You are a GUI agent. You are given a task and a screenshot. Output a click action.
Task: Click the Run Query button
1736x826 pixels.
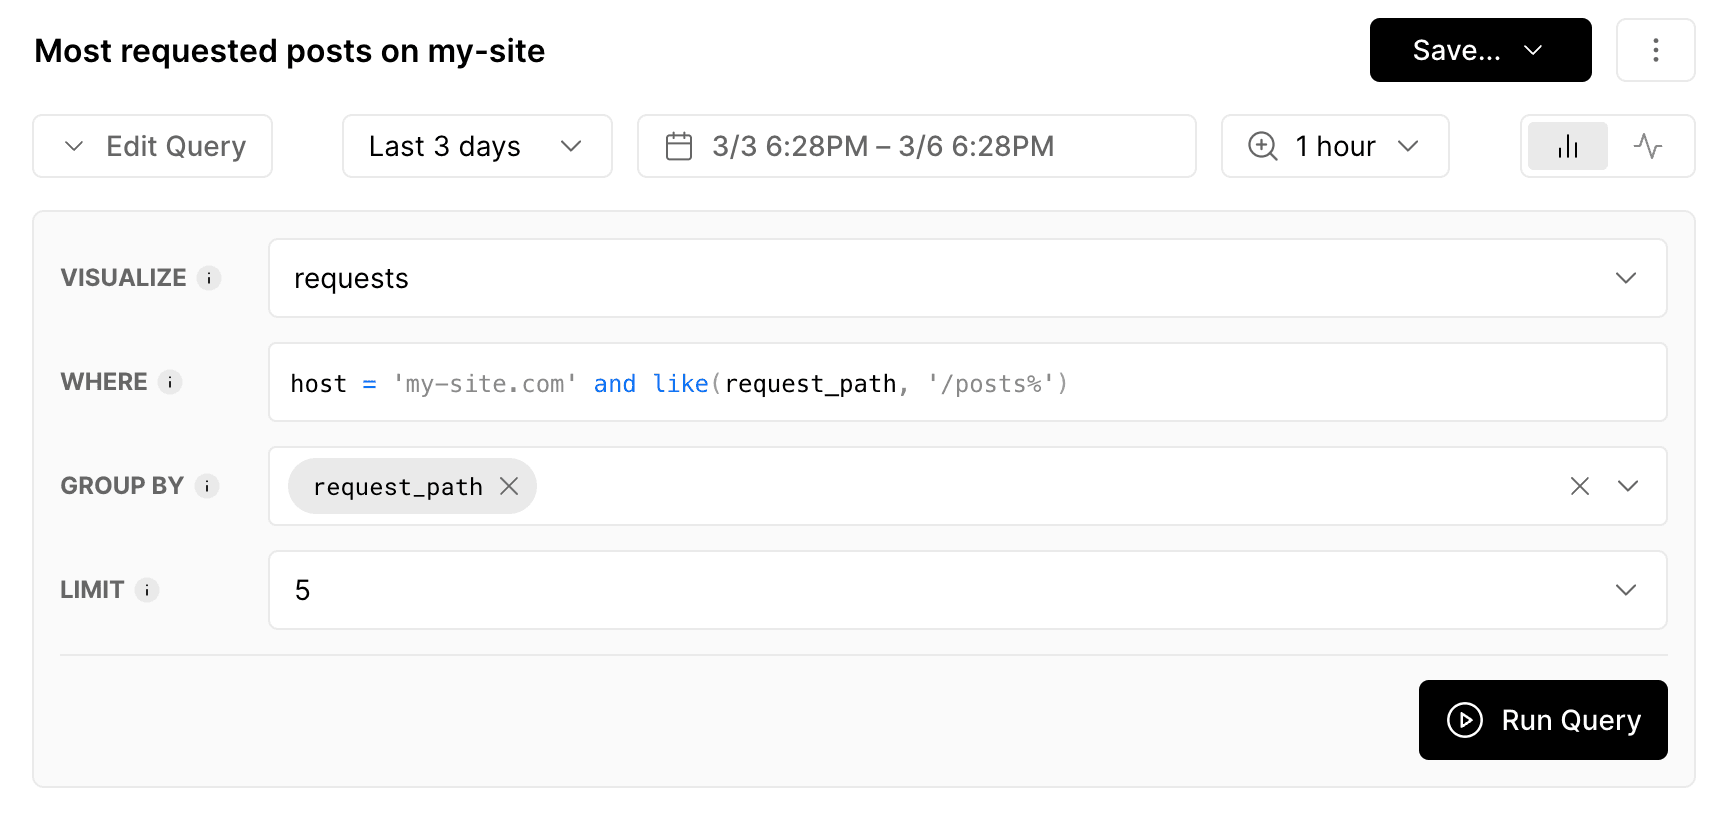(x=1542, y=720)
